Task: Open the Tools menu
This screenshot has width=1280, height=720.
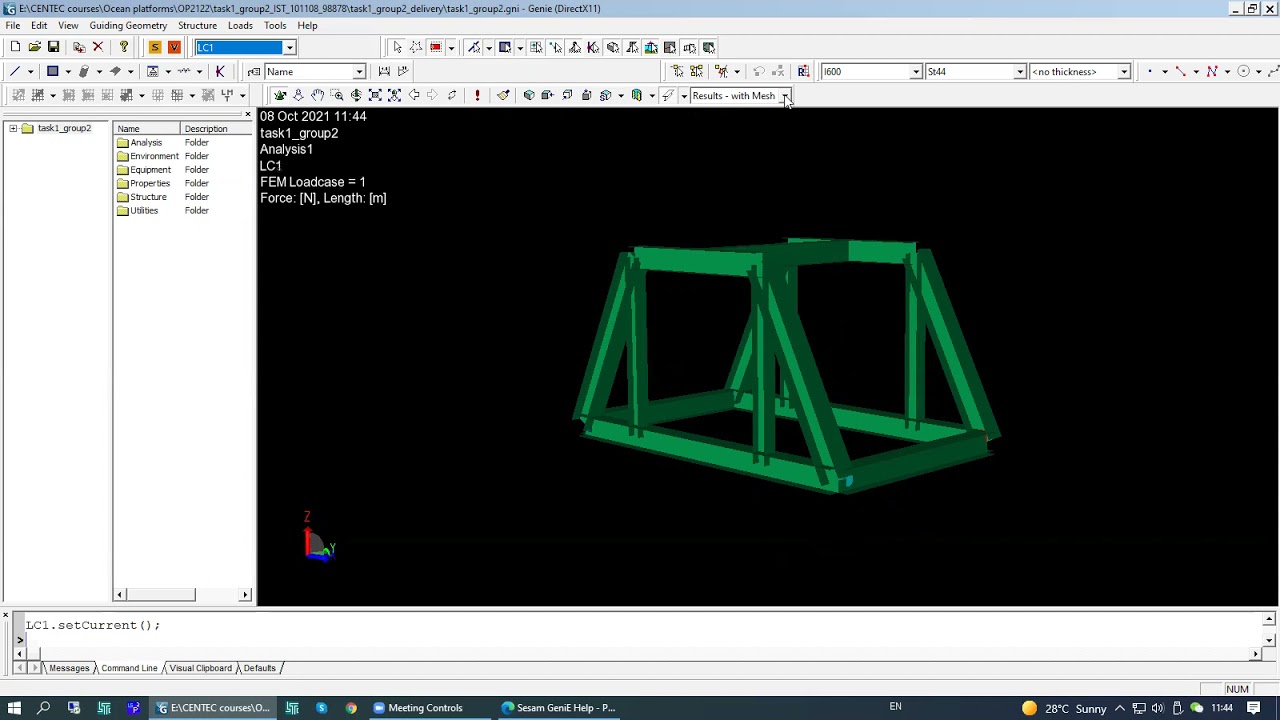Action: pyautogui.click(x=275, y=25)
